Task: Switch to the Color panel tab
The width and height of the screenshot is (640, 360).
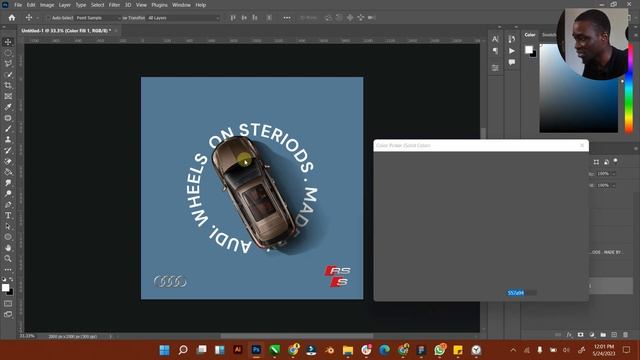Action: click(530, 35)
